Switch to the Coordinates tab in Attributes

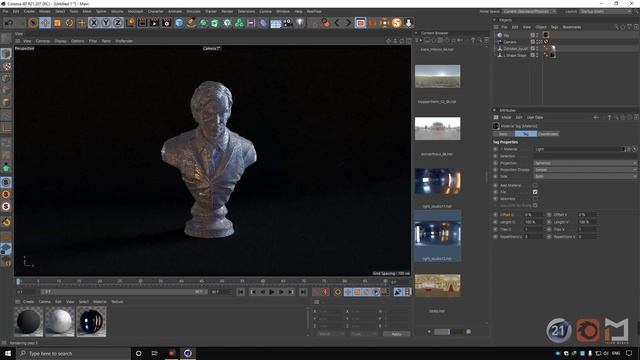(548, 134)
